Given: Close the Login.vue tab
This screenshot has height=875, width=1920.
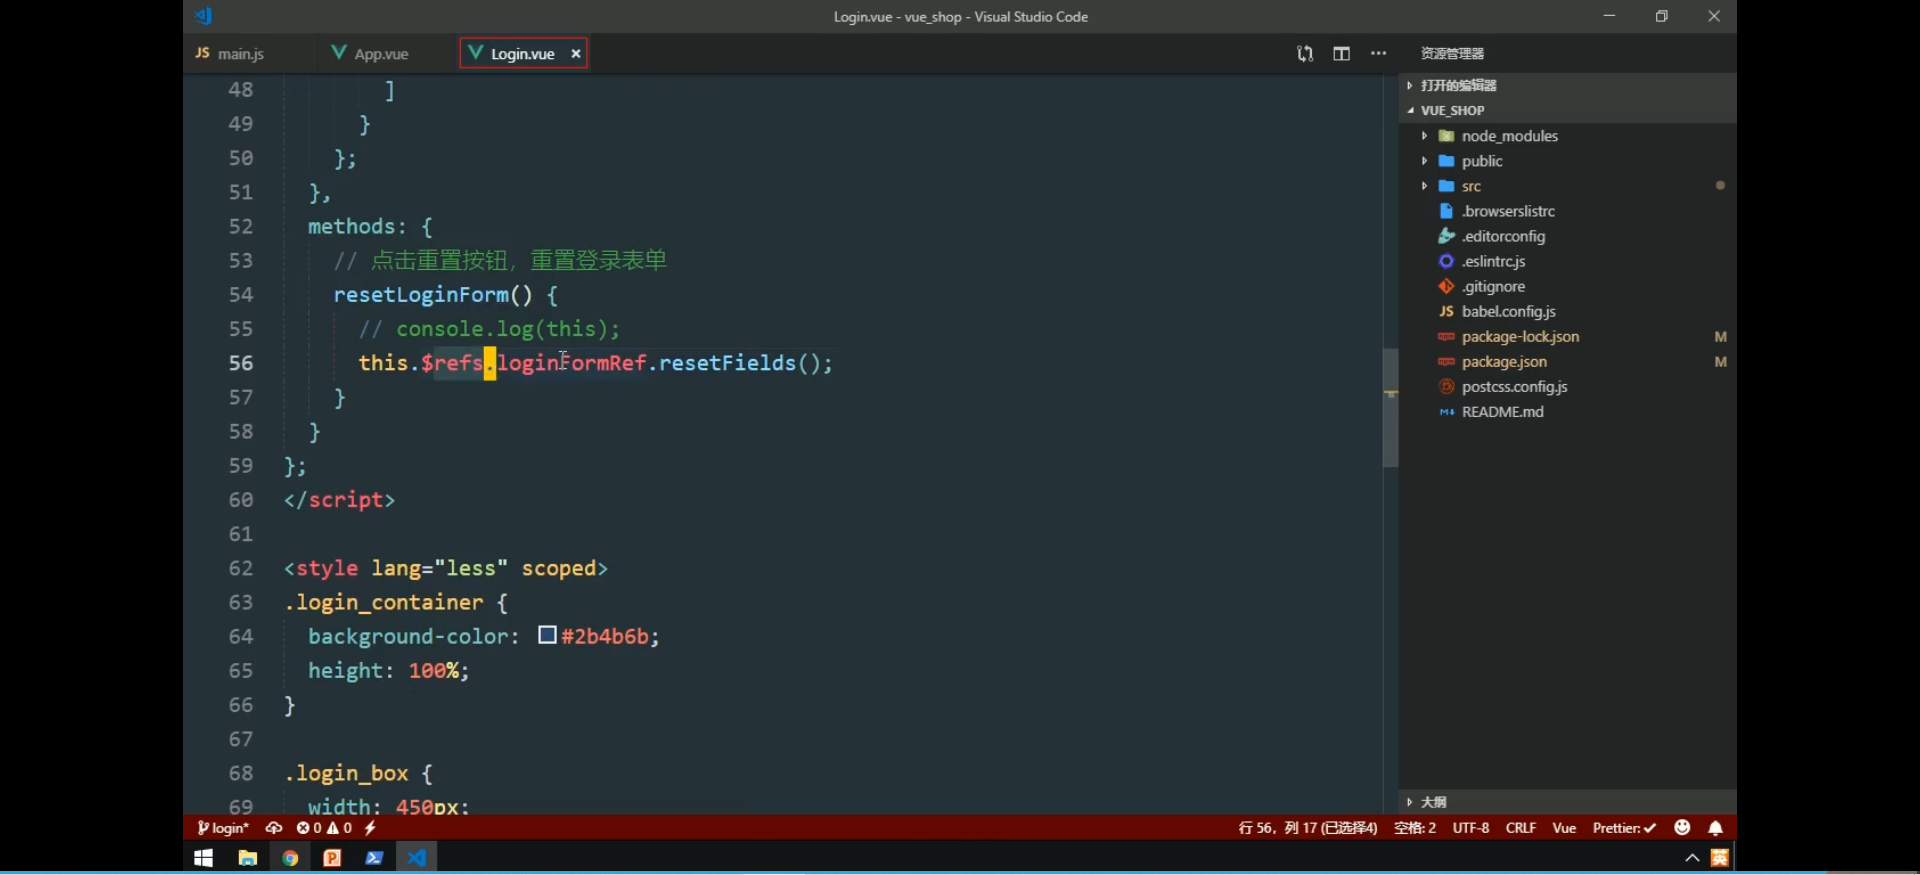Looking at the screenshot, I should (576, 54).
